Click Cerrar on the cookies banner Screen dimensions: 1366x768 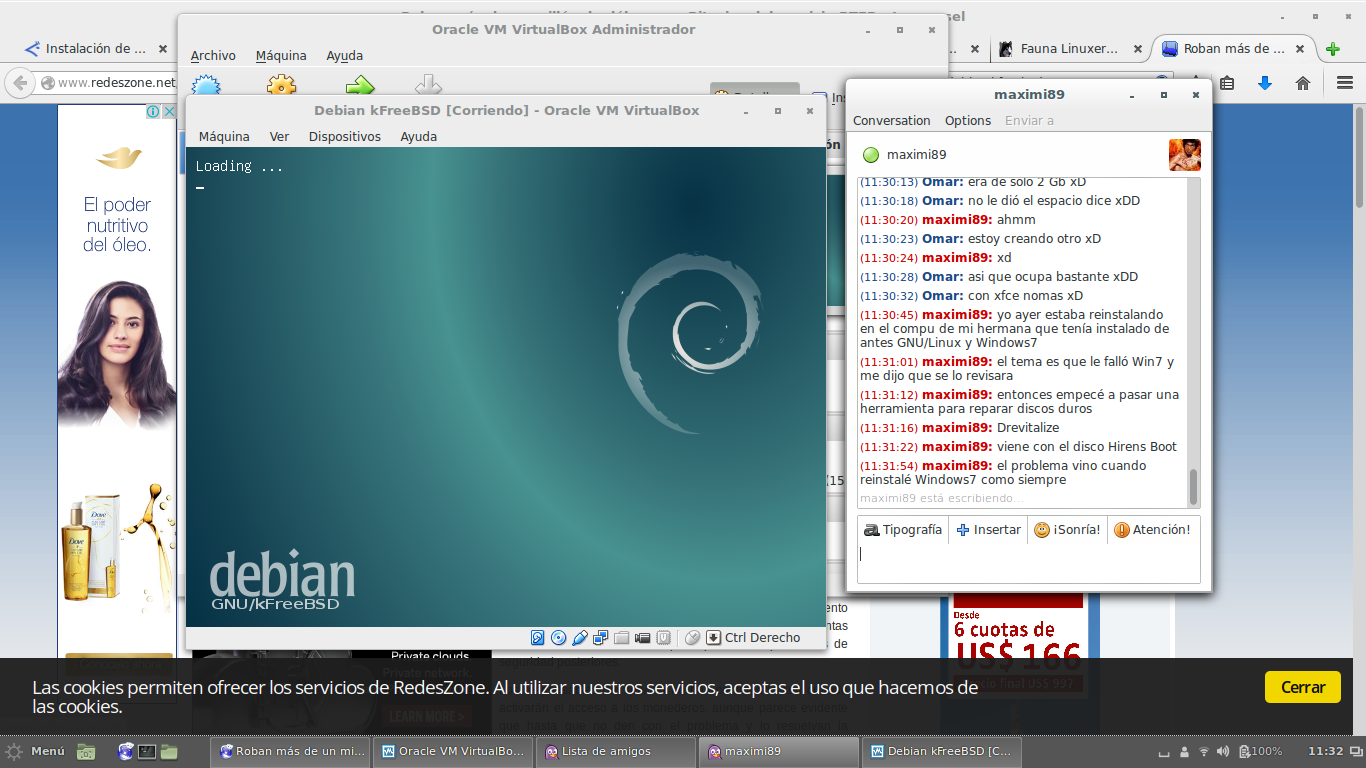pos(1303,687)
